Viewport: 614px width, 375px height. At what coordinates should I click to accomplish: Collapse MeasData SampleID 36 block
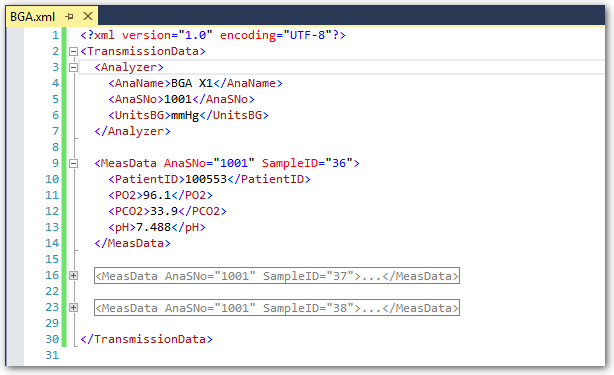point(73,163)
